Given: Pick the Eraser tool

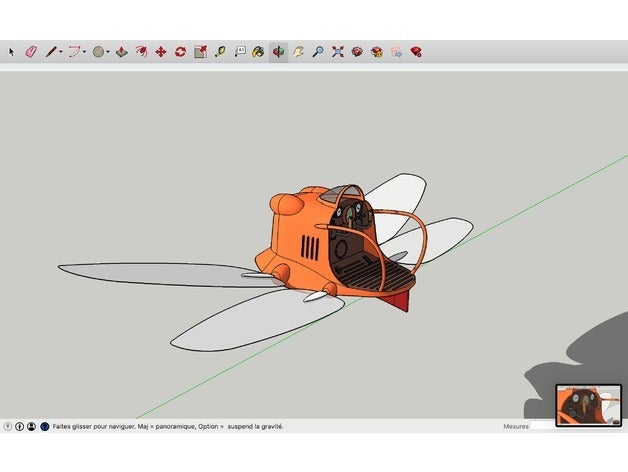Looking at the screenshot, I should tap(30, 51).
